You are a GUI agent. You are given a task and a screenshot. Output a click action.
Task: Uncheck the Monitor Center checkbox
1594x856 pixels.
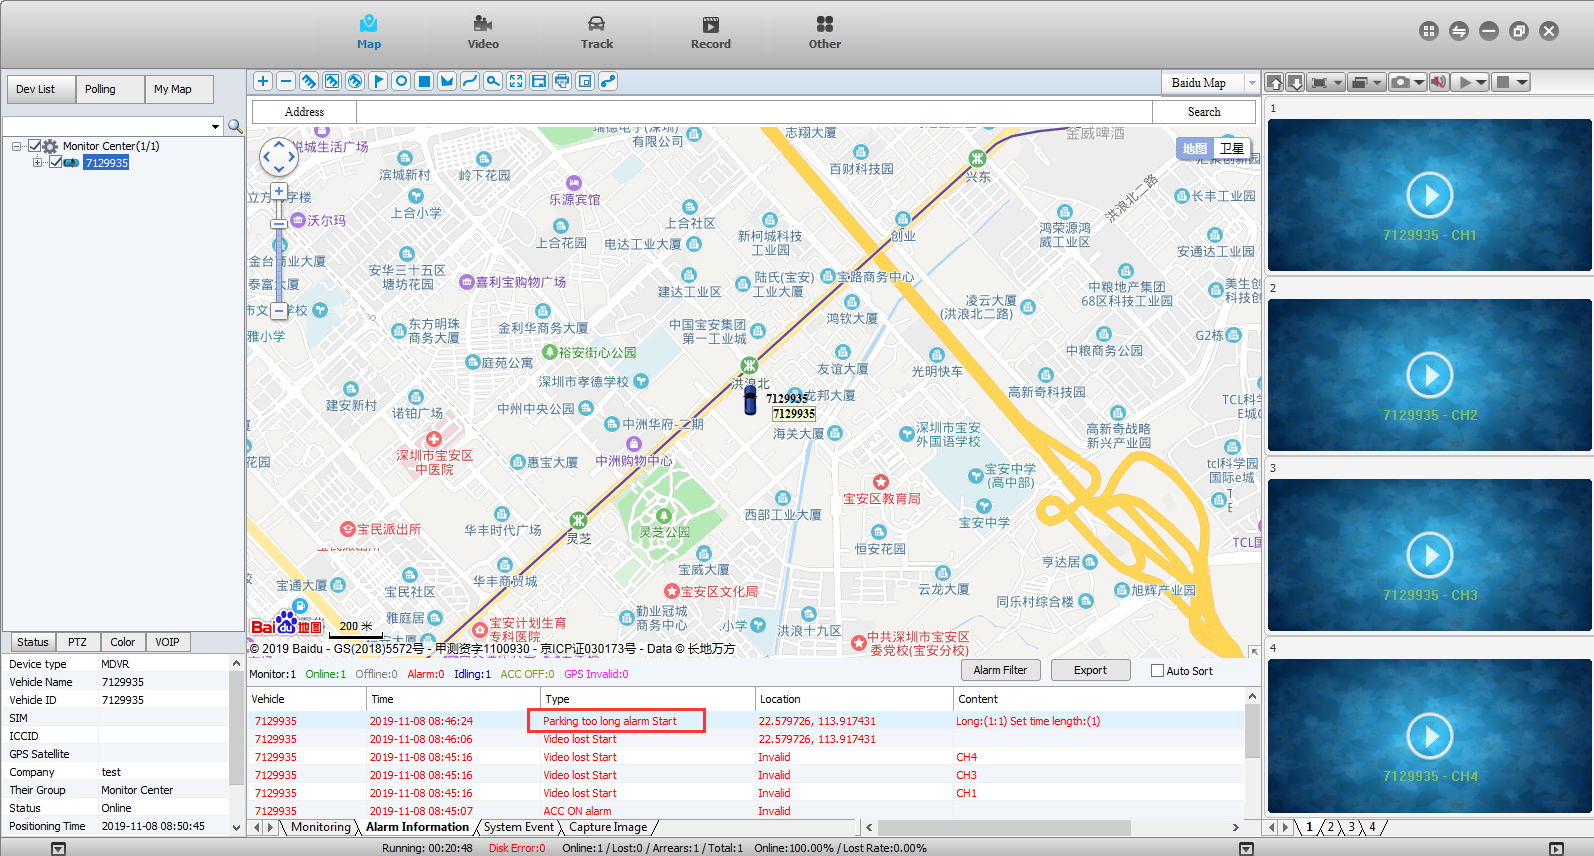pos(35,146)
